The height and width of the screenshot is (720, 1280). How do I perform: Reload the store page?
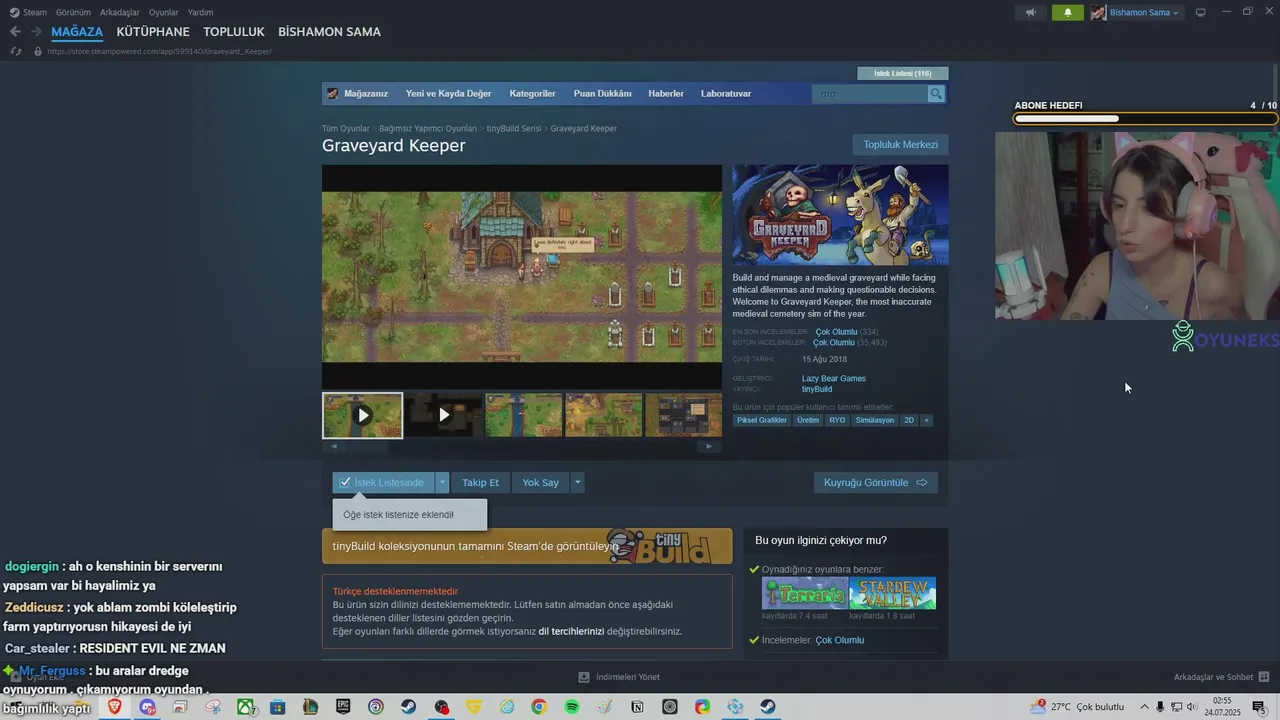16,51
